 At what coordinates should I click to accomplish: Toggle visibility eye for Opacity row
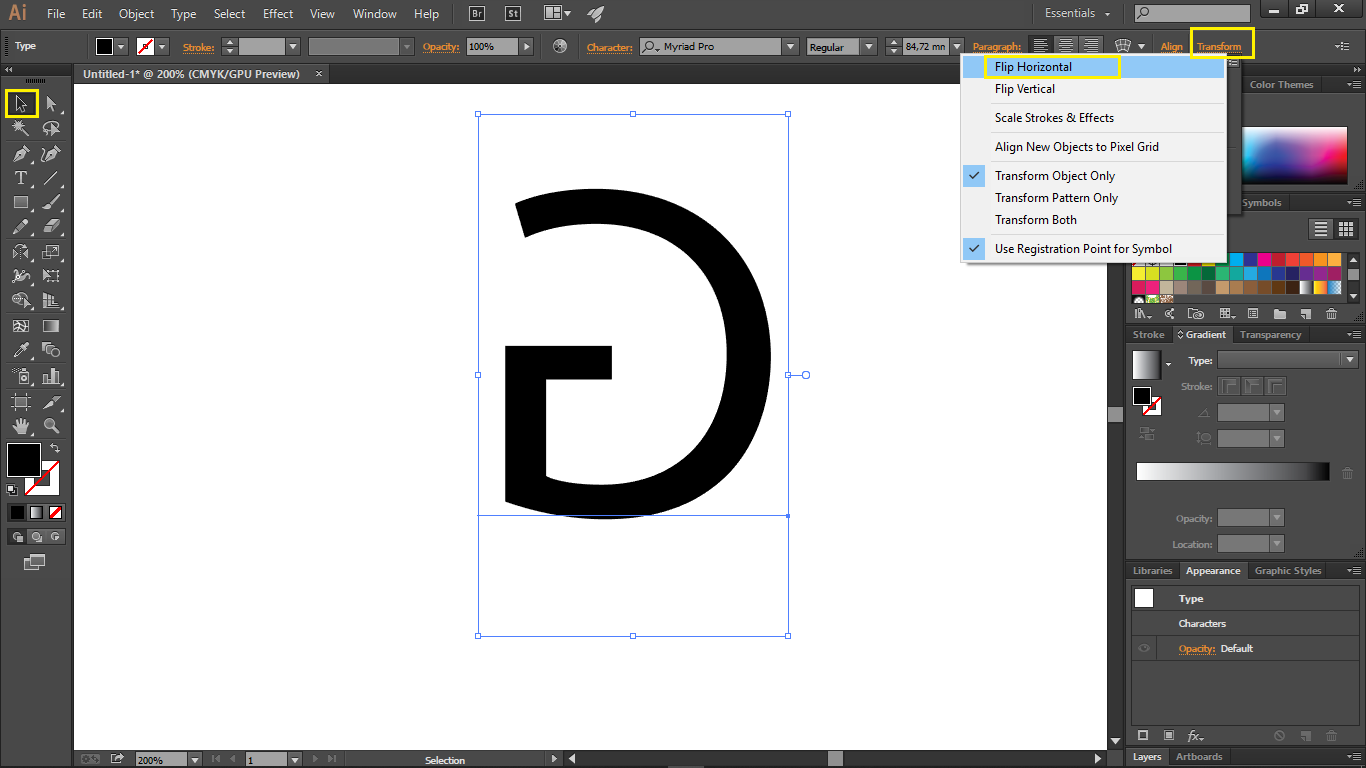tap(1144, 649)
